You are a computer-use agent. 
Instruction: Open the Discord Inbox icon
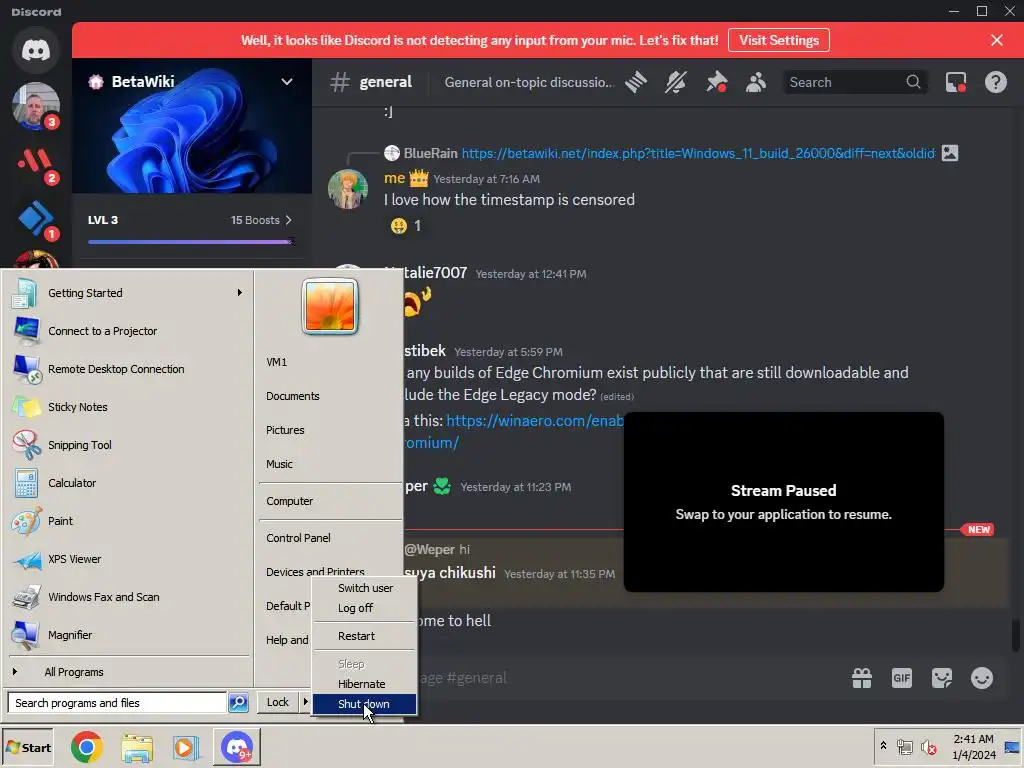(x=956, y=82)
